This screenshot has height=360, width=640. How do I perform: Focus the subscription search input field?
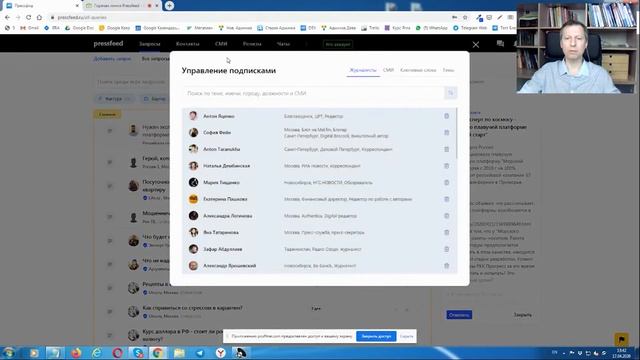pyautogui.click(x=313, y=93)
